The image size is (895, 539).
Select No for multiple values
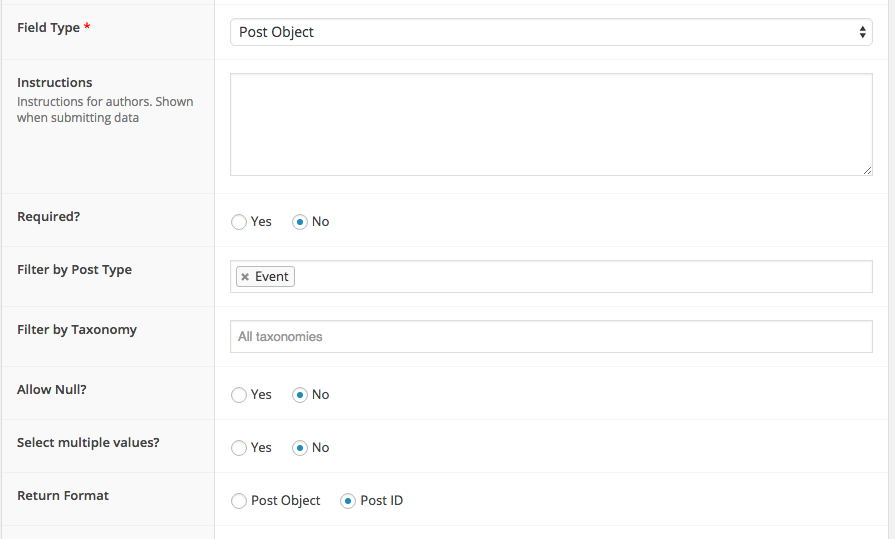299,448
